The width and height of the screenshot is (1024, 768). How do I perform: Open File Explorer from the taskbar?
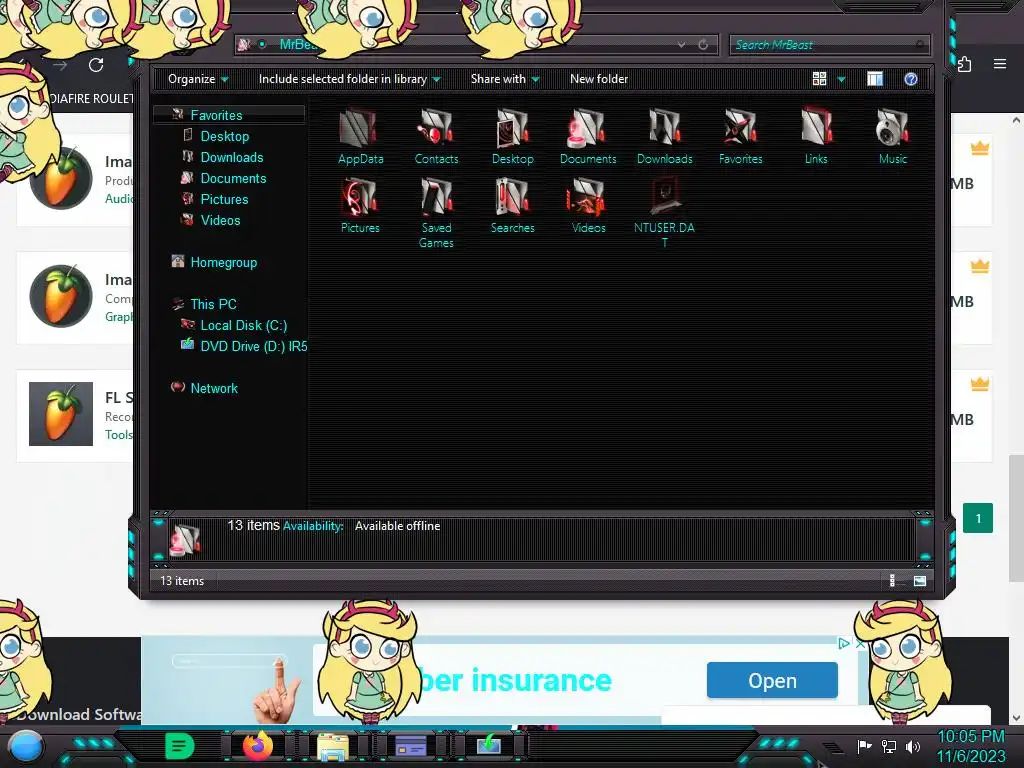tap(332, 746)
